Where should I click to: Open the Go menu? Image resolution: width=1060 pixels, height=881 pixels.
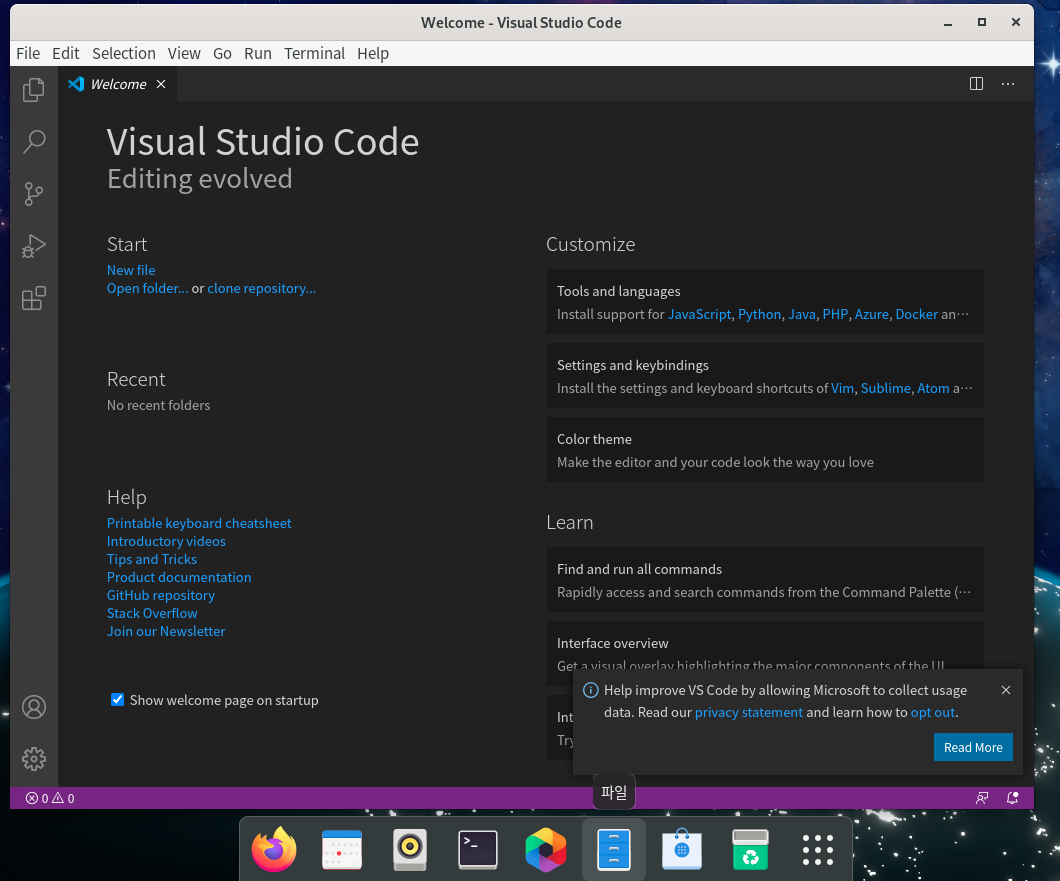pos(222,53)
